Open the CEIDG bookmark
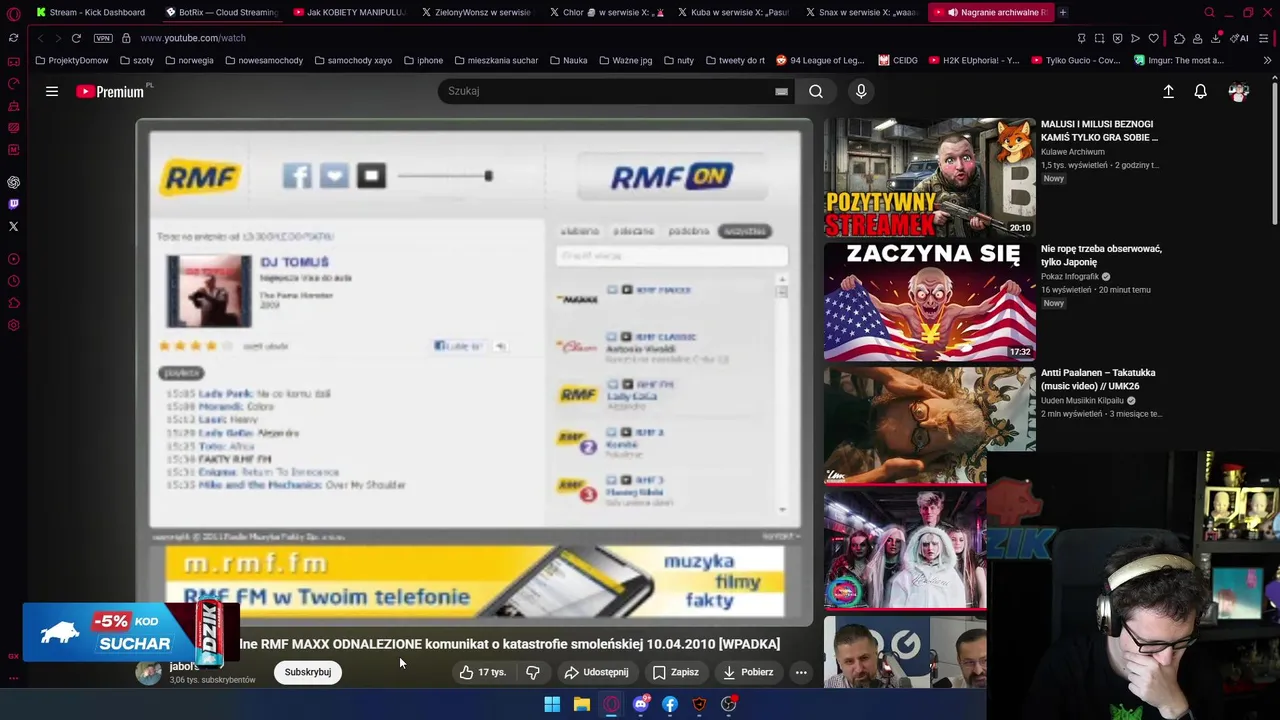Screen dimensions: 1280x720 pos(898,60)
